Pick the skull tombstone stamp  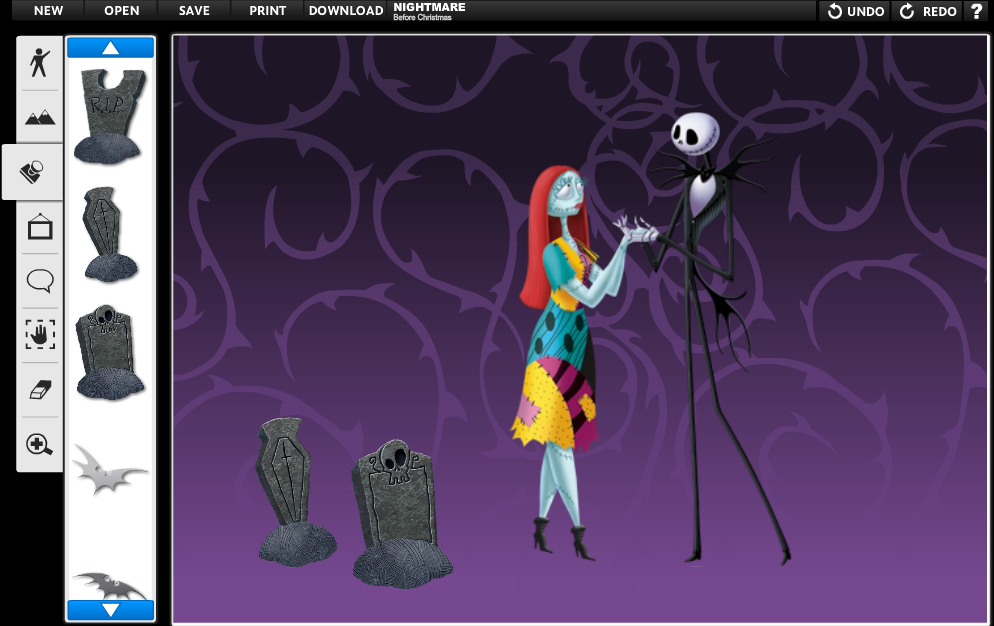[x=109, y=352]
